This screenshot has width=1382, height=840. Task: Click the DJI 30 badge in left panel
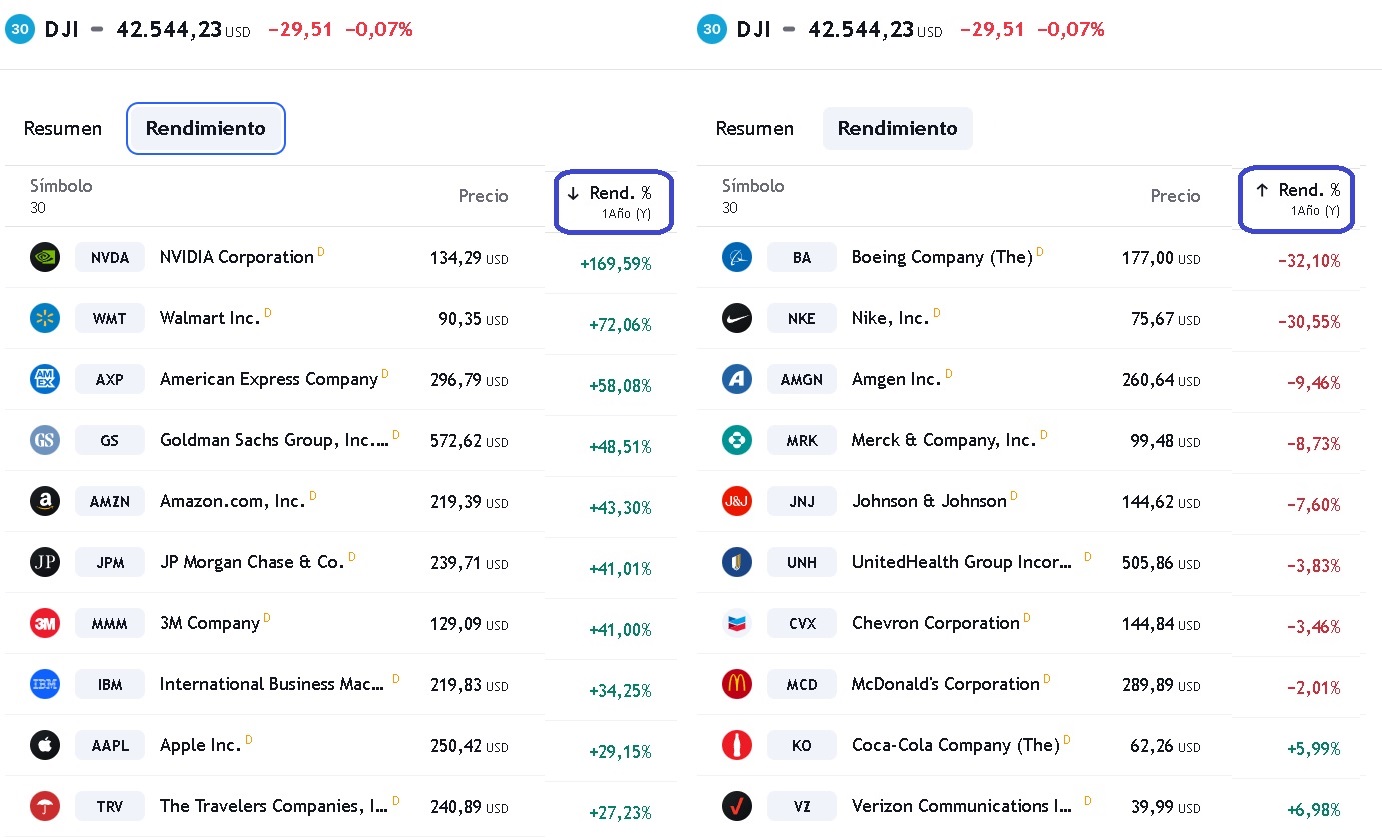click(20, 29)
